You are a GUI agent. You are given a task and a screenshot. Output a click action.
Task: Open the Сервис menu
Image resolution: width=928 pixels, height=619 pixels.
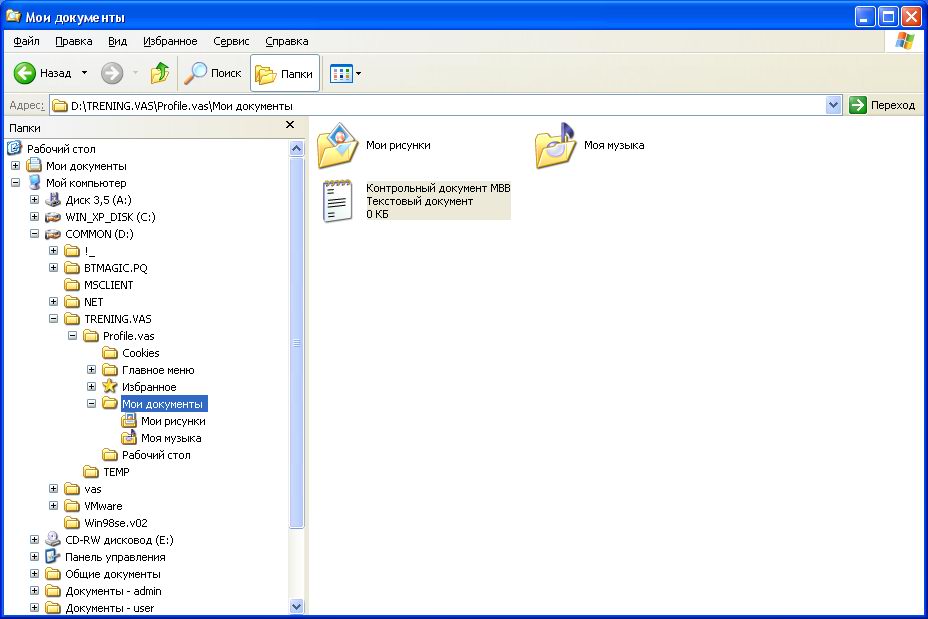231,41
